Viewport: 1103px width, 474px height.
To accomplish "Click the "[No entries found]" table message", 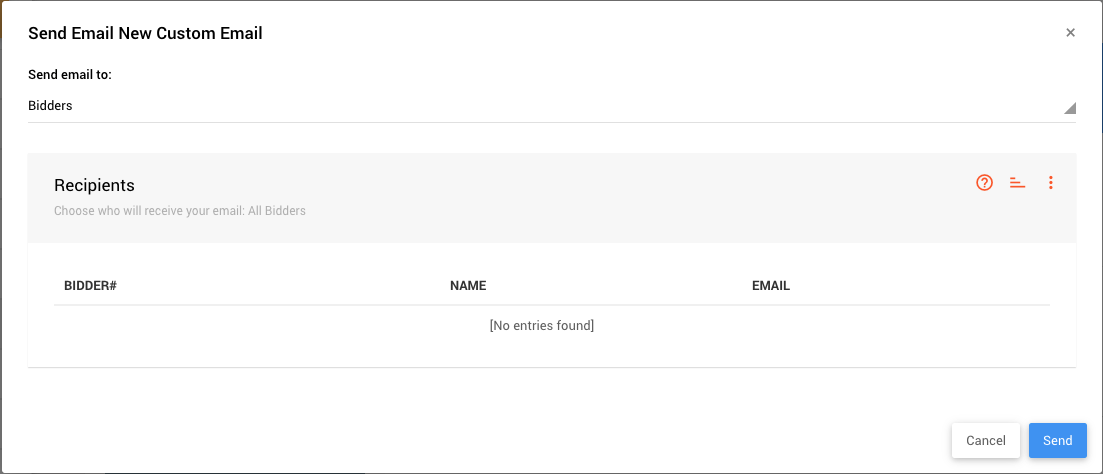I will pos(542,326).
